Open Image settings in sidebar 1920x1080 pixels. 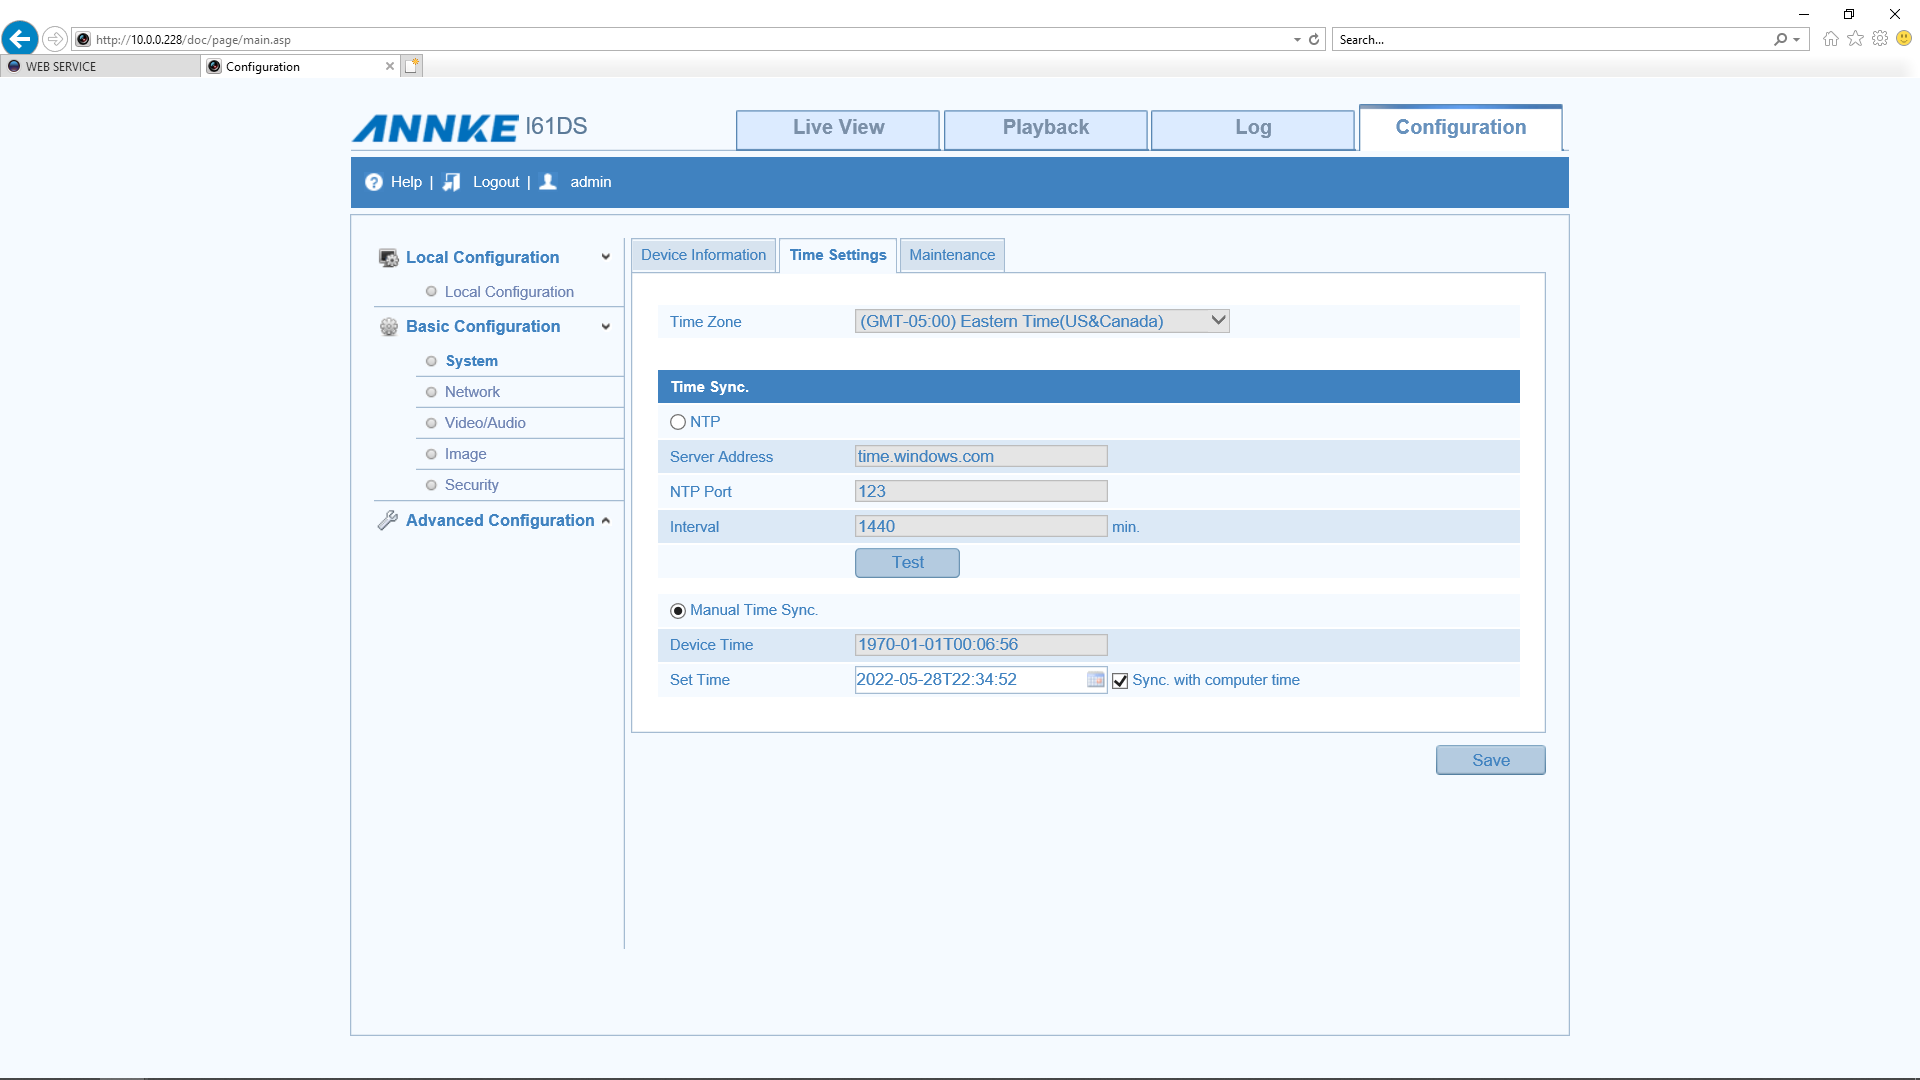click(466, 454)
